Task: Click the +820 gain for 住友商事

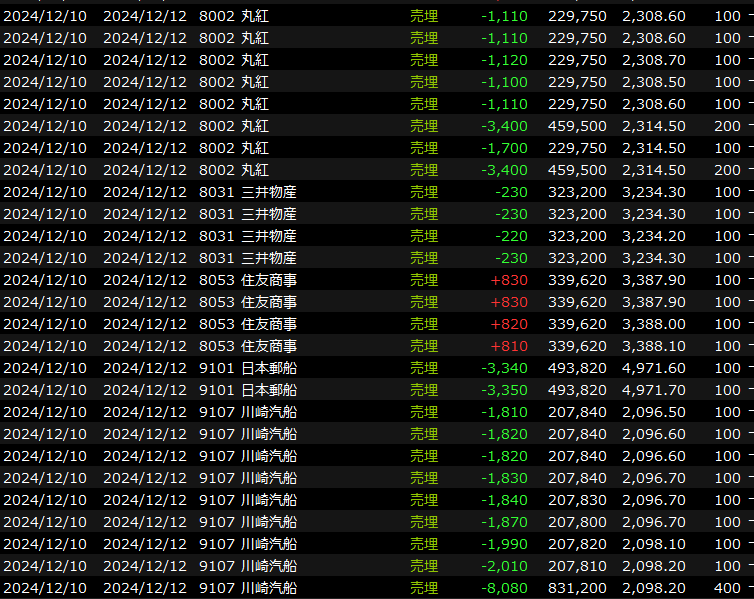Action: (x=508, y=324)
